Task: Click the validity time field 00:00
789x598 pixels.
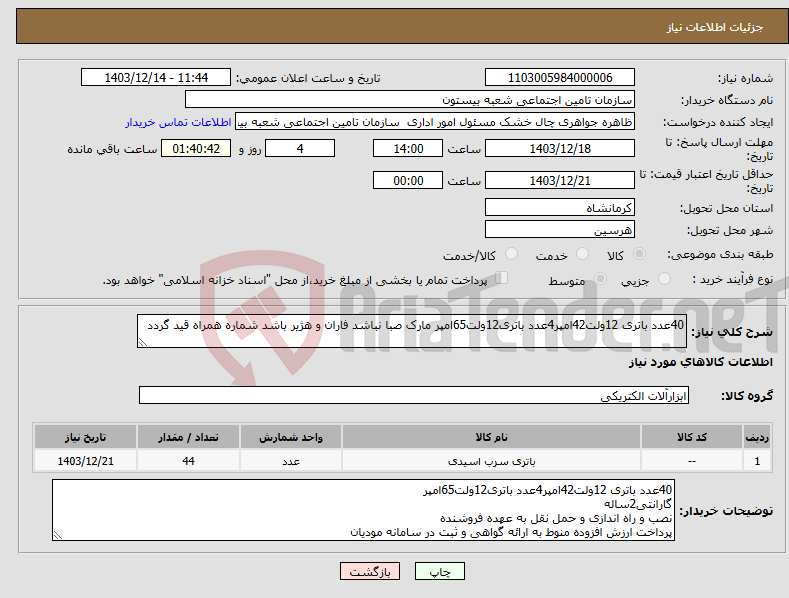Action: coord(408,180)
